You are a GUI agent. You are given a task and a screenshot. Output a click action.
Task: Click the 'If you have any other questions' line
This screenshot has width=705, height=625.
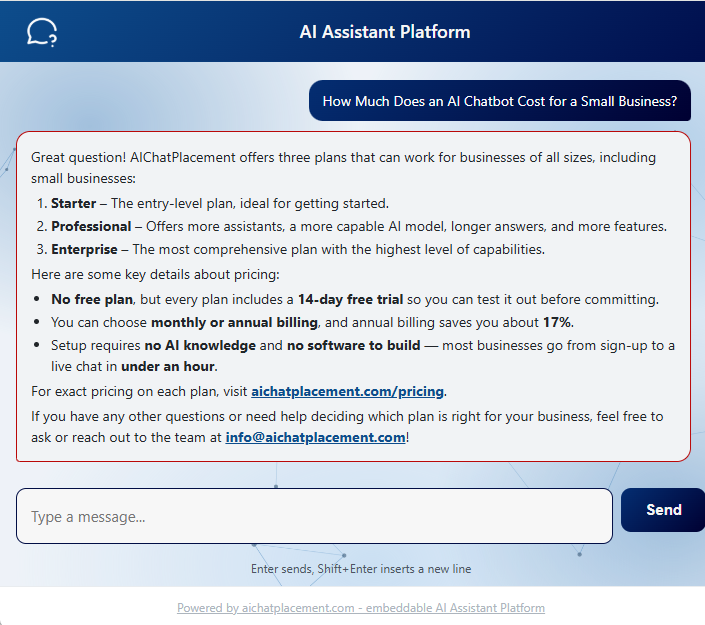pos(347,427)
